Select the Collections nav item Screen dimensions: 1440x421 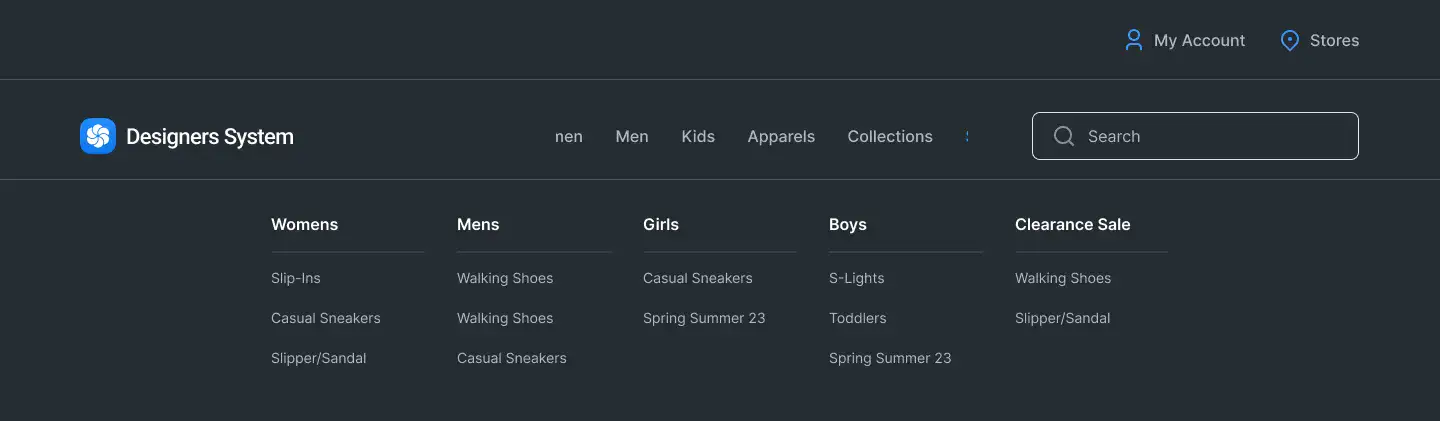pos(890,136)
